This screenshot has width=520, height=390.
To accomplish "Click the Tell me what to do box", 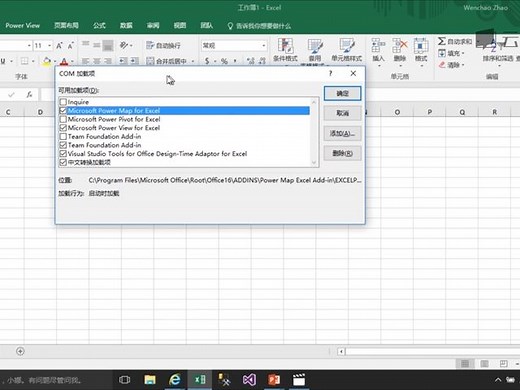I will pos(259,26).
